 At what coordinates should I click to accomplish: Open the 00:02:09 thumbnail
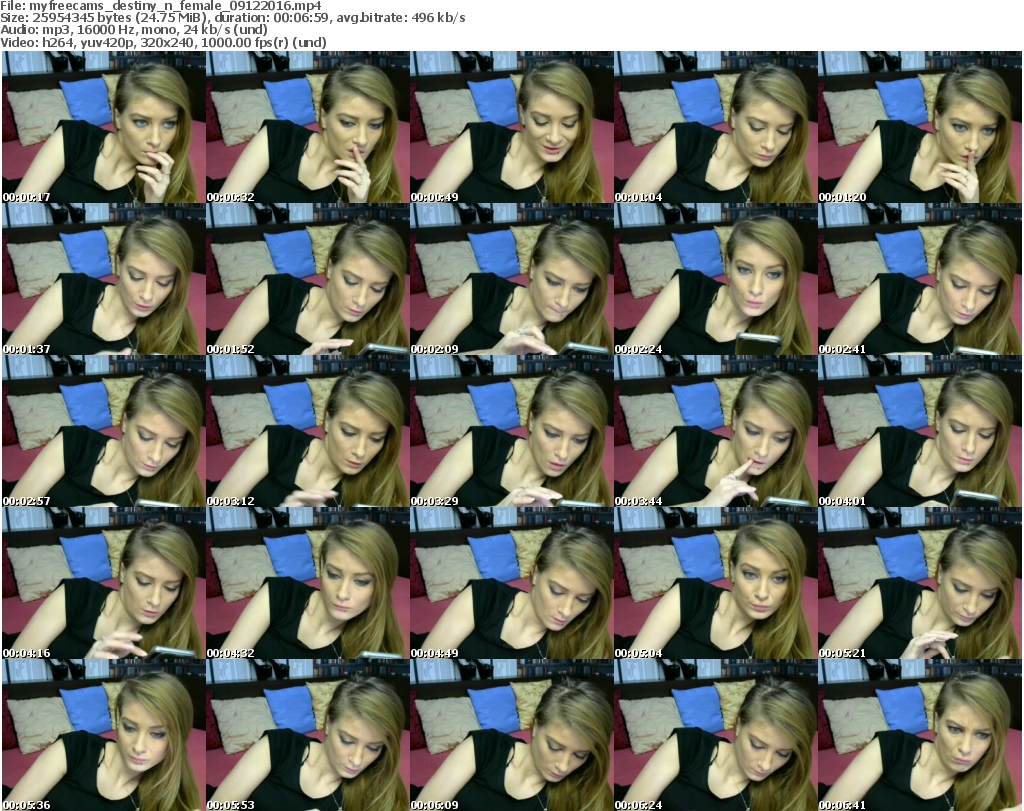click(x=510, y=279)
